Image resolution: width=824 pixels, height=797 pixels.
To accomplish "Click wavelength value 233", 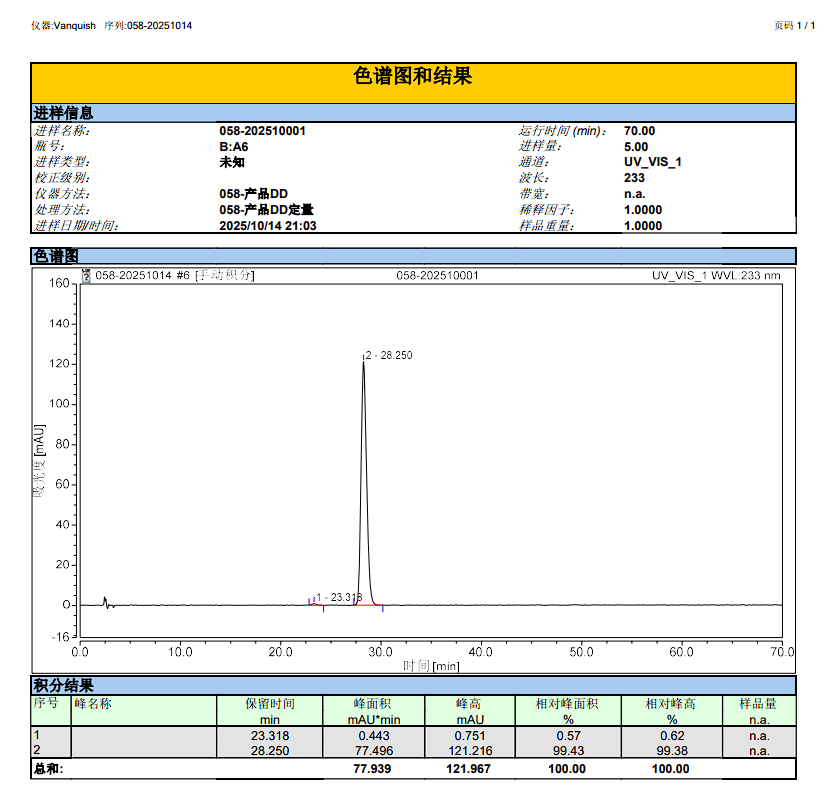I will (x=634, y=178).
